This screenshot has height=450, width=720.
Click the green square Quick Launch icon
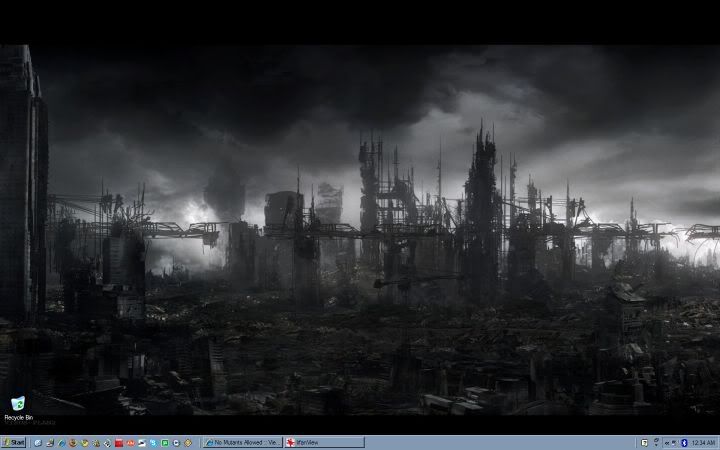coord(165,443)
